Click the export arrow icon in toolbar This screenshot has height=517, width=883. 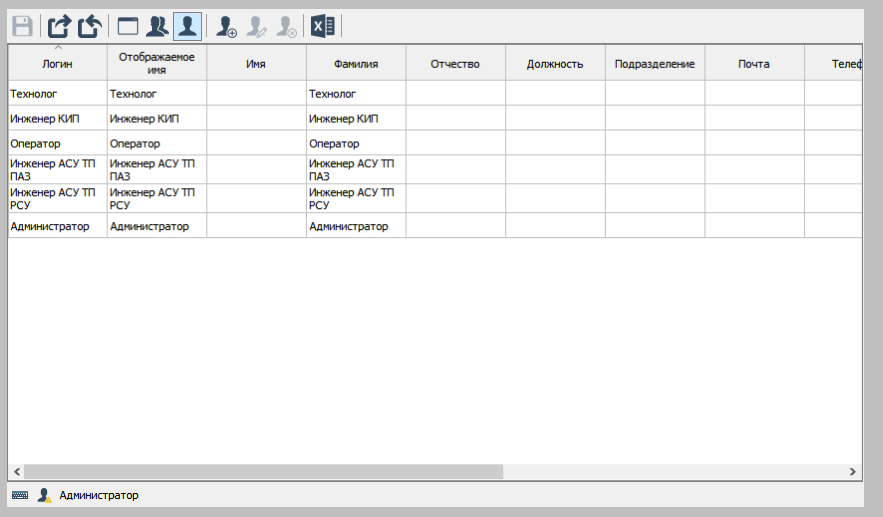point(60,26)
